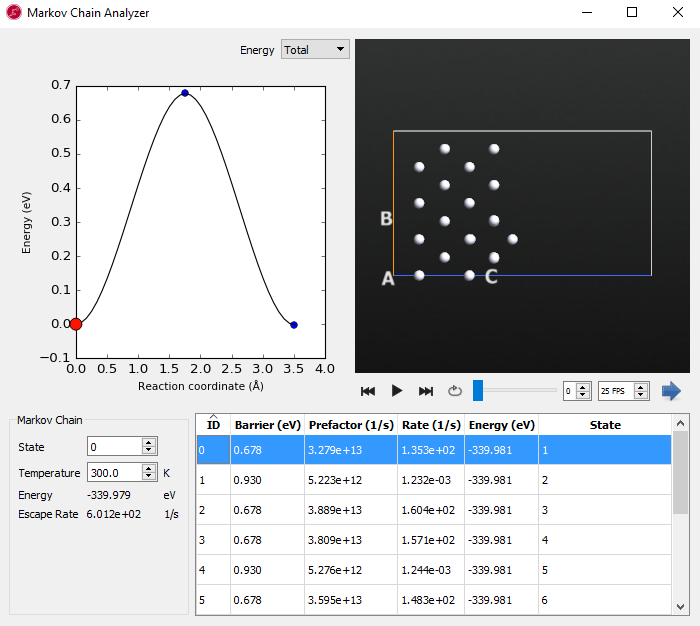The width and height of the screenshot is (700, 626).
Task: Skip to last frame of animation
Action: pyautogui.click(x=425, y=392)
